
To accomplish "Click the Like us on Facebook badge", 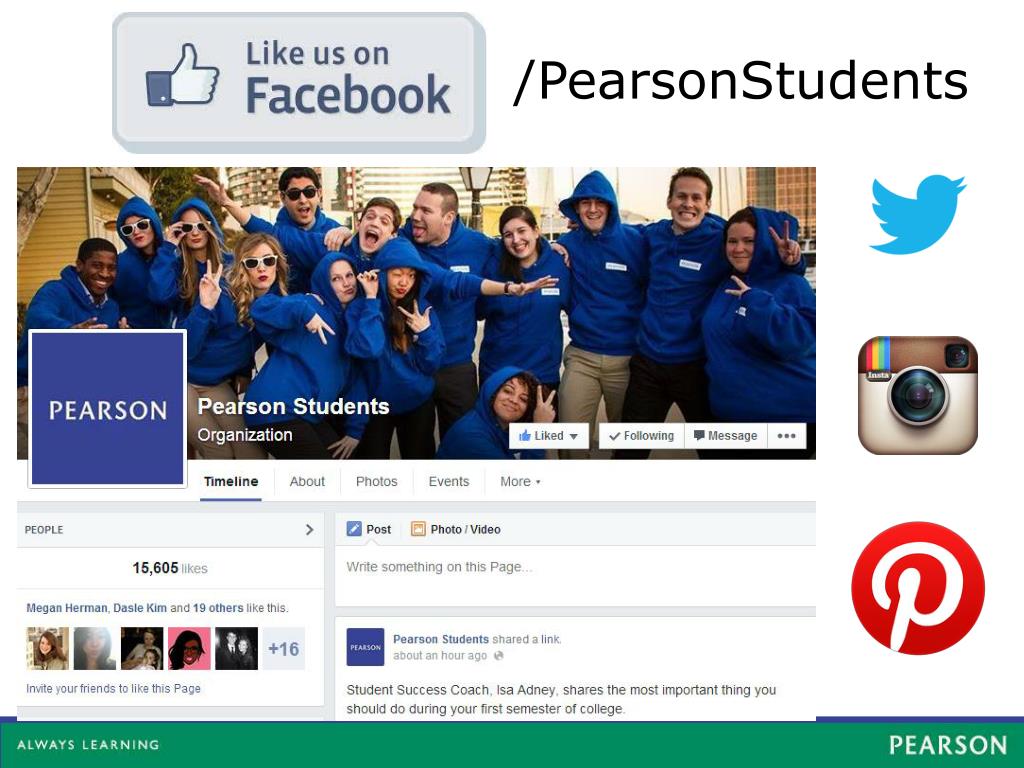I will tap(299, 83).
